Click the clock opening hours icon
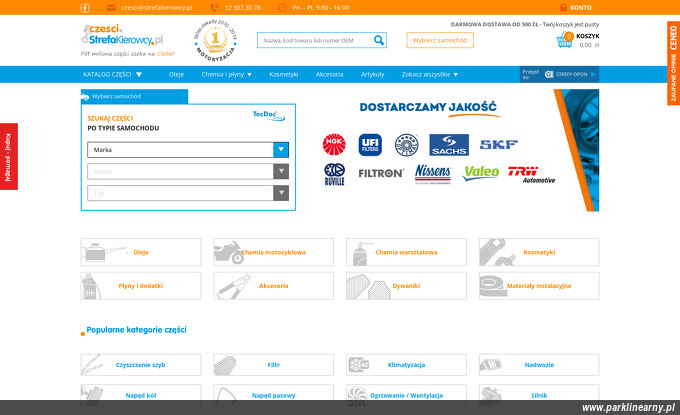The height and width of the screenshot is (415, 680). pos(282,8)
